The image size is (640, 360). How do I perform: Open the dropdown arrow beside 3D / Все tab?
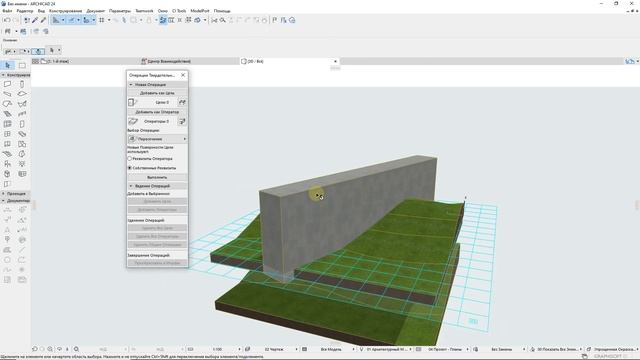pyautogui.click(x=336, y=61)
